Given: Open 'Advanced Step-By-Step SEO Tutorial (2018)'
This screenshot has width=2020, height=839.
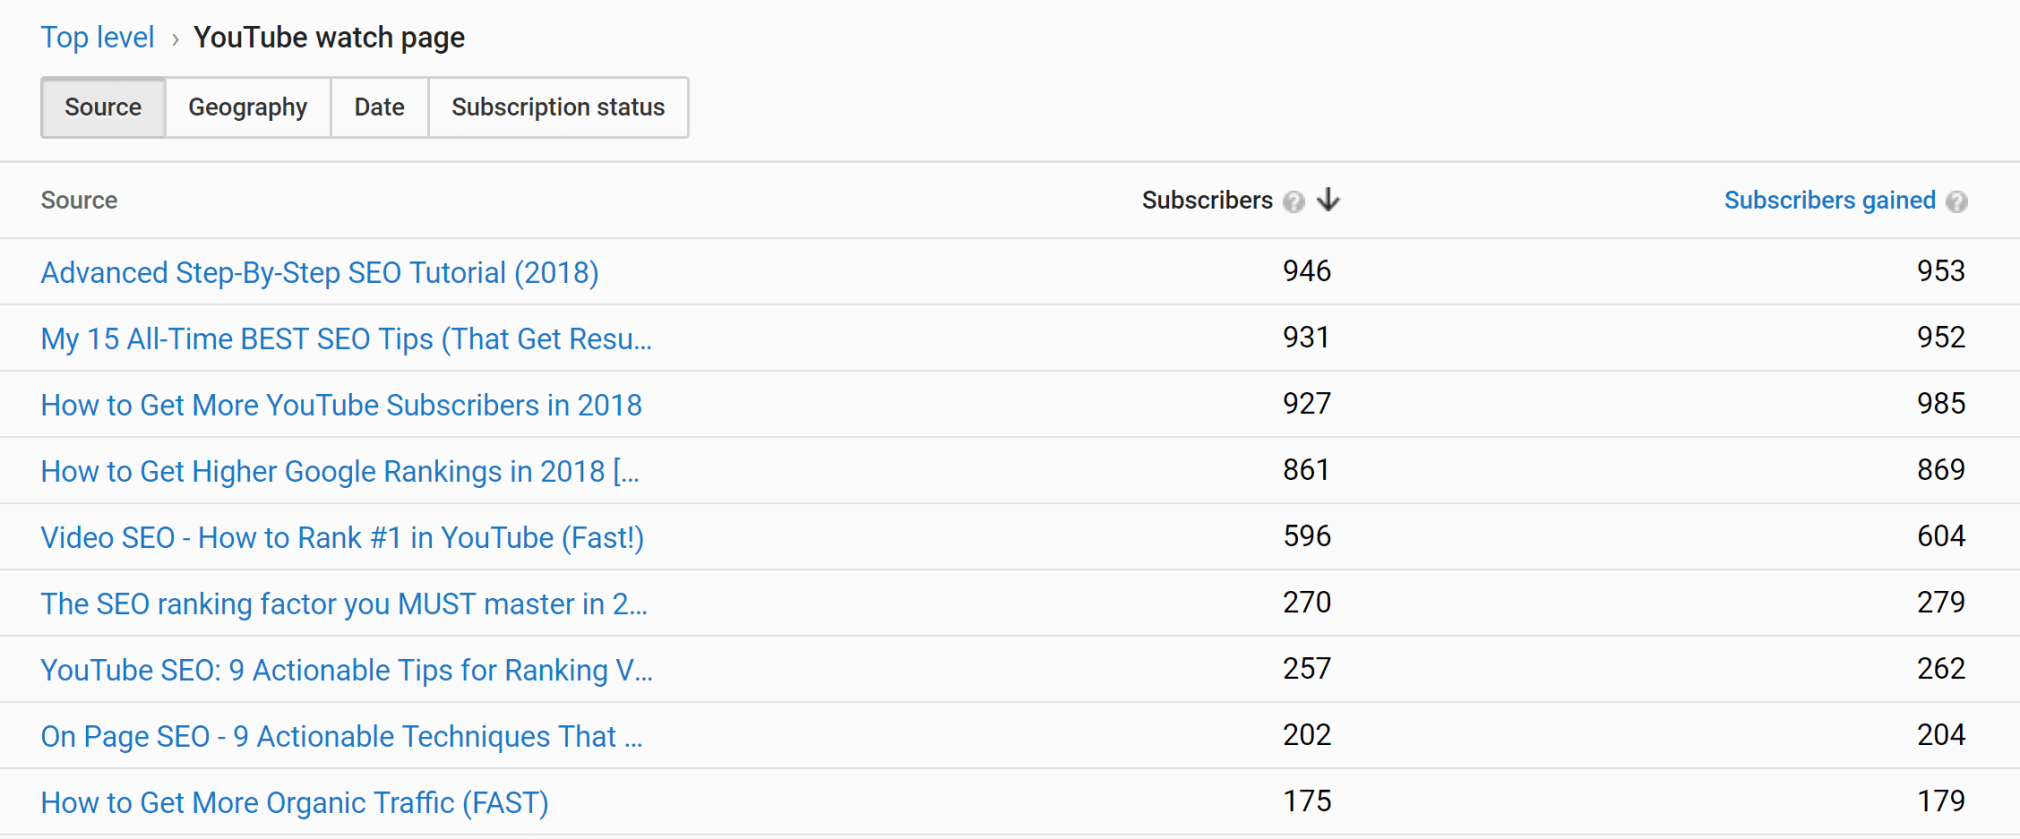Looking at the screenshot, I should pyautogui.click(x=319, y=272).
